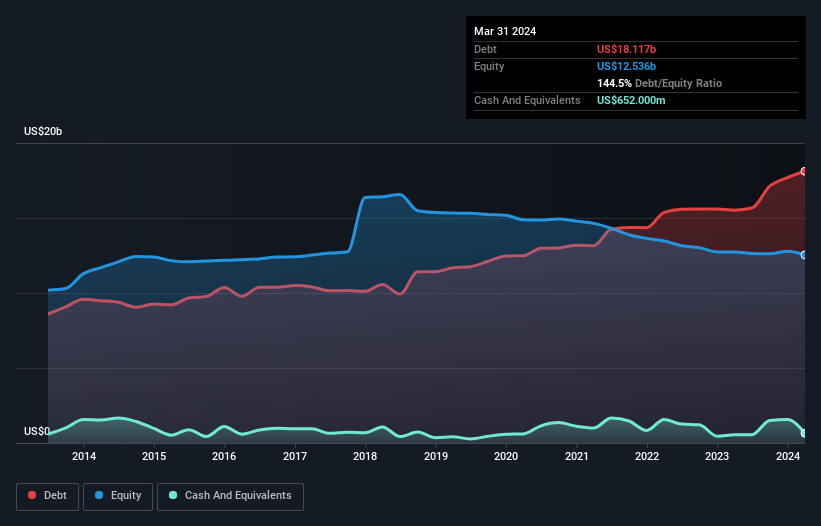Click the 2023 x-axis label
Viewport: 821px width, 526px height.
[717, 456]
